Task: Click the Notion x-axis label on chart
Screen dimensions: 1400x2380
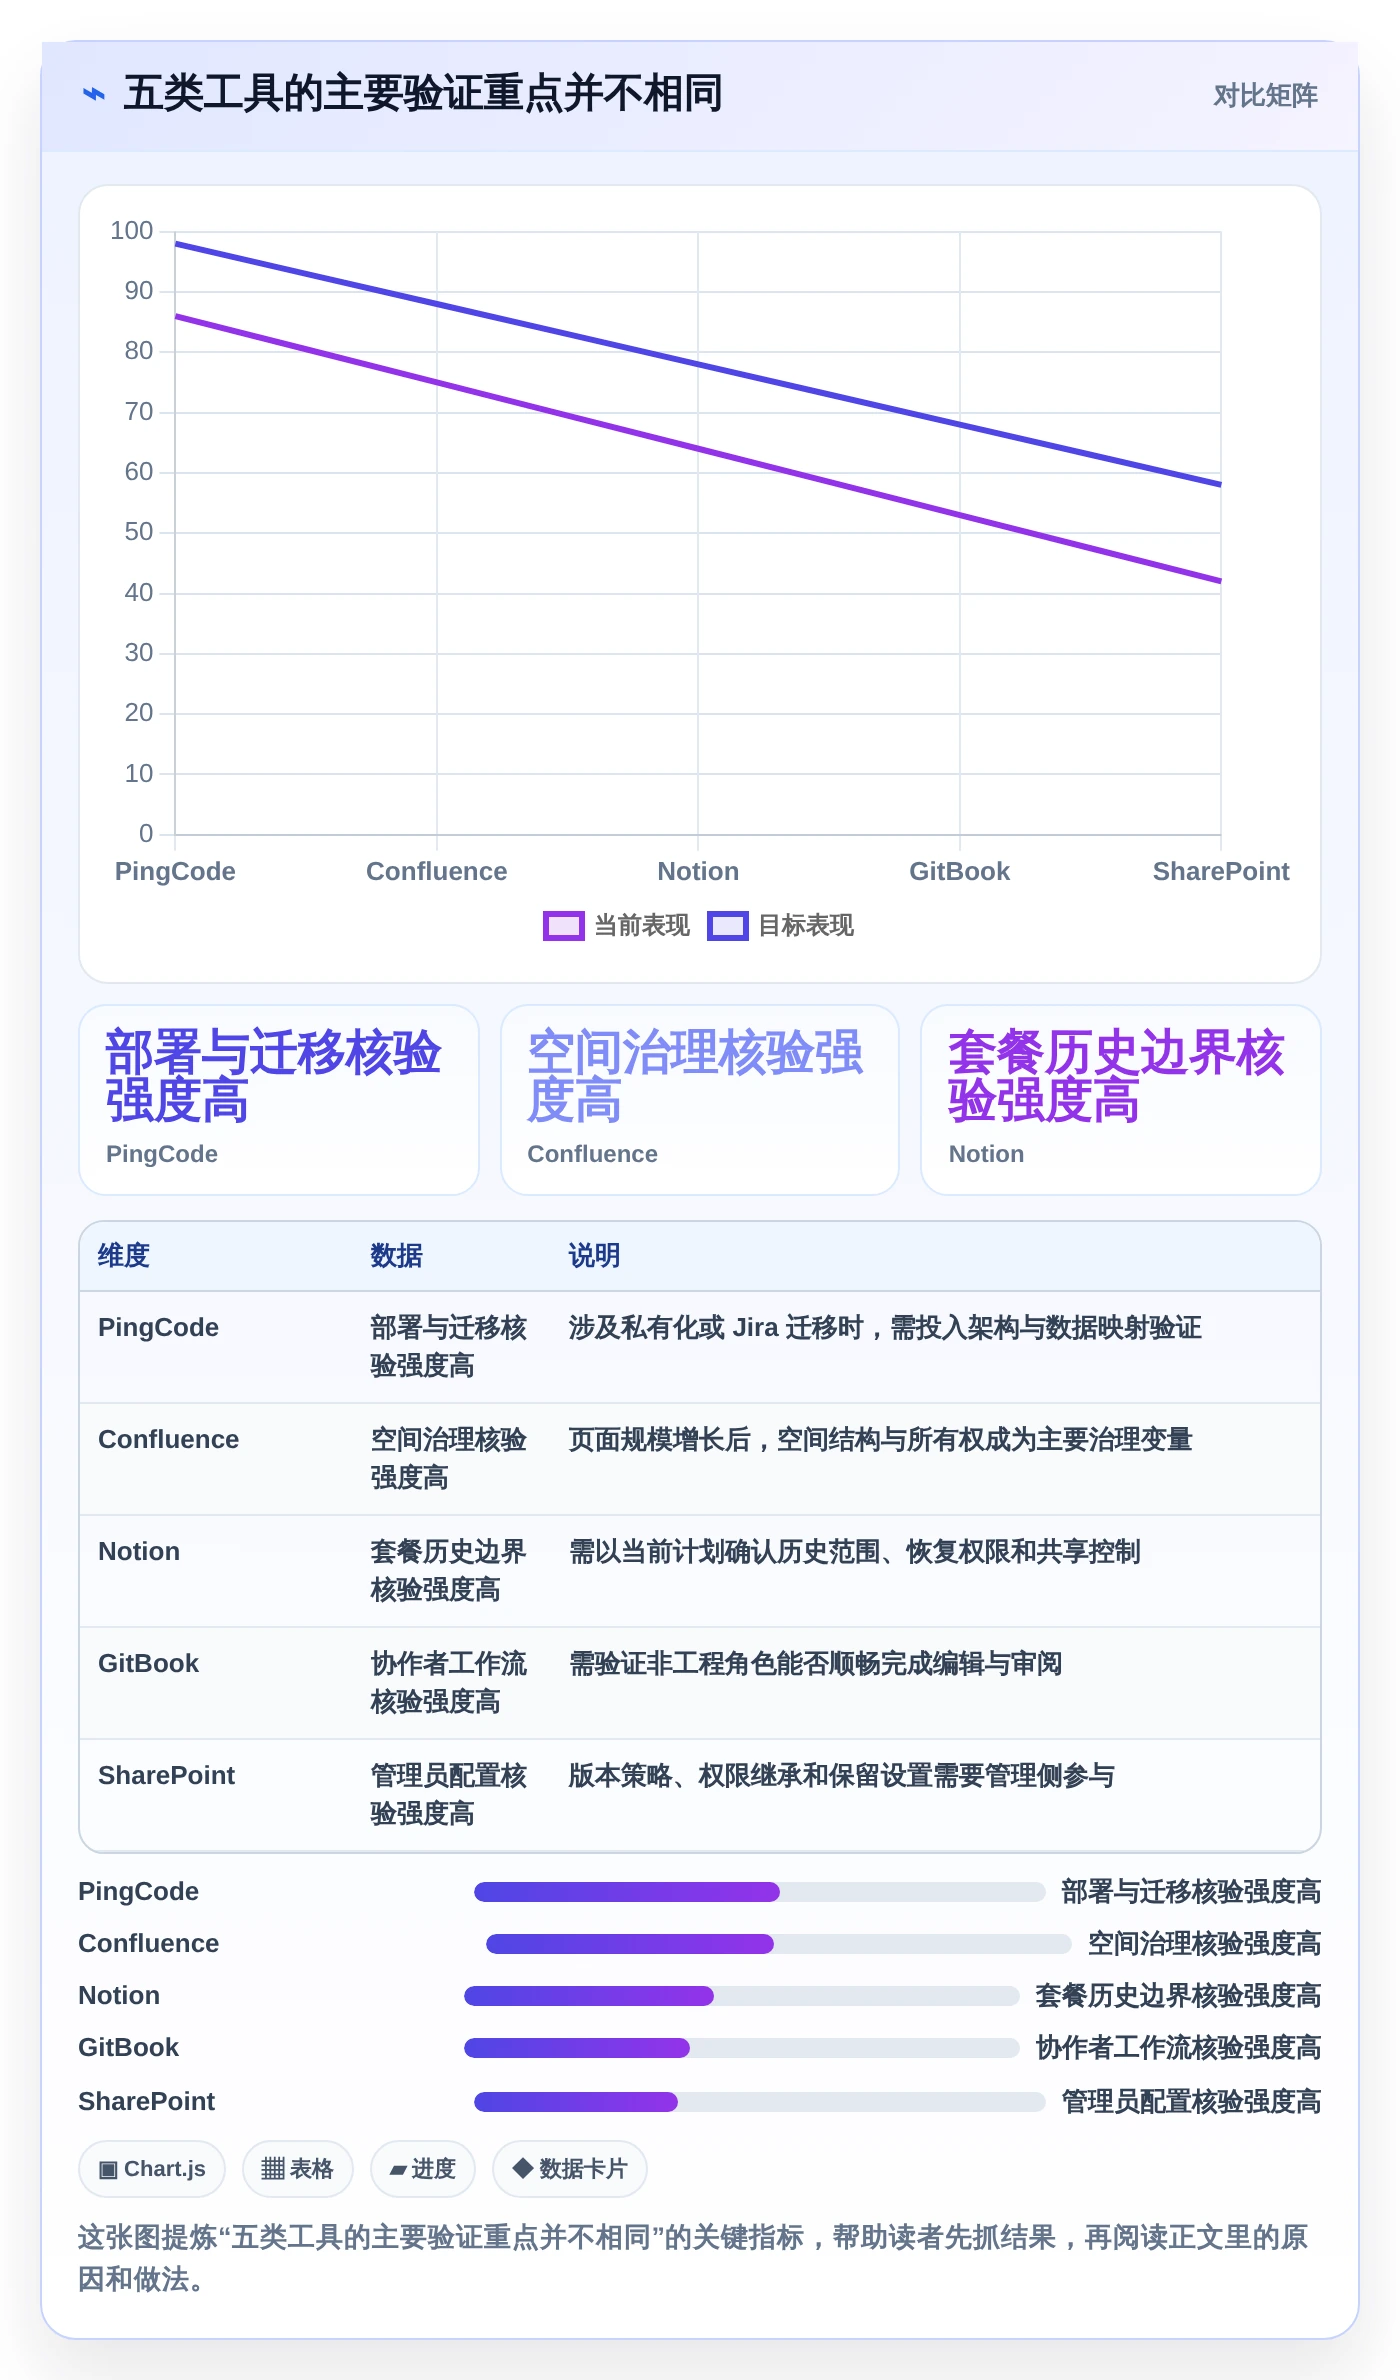Action: click(x=698, y=871)
